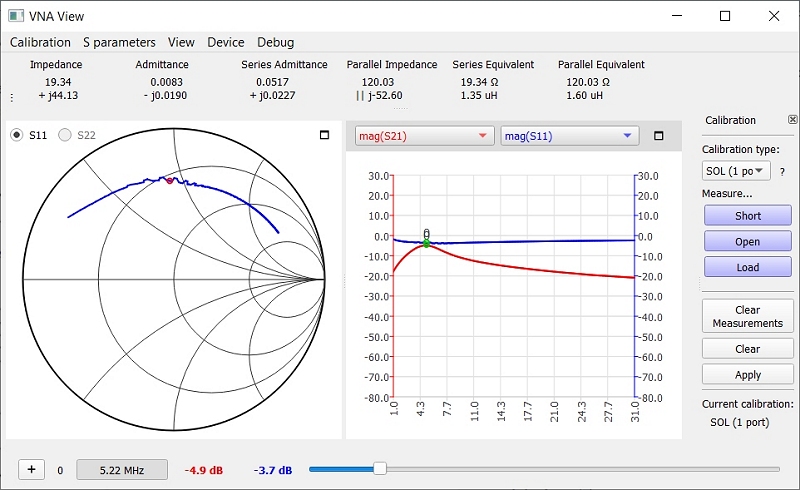Click the green marker on the graph
The height and width of the screenshot is (490, 800).
426,243
